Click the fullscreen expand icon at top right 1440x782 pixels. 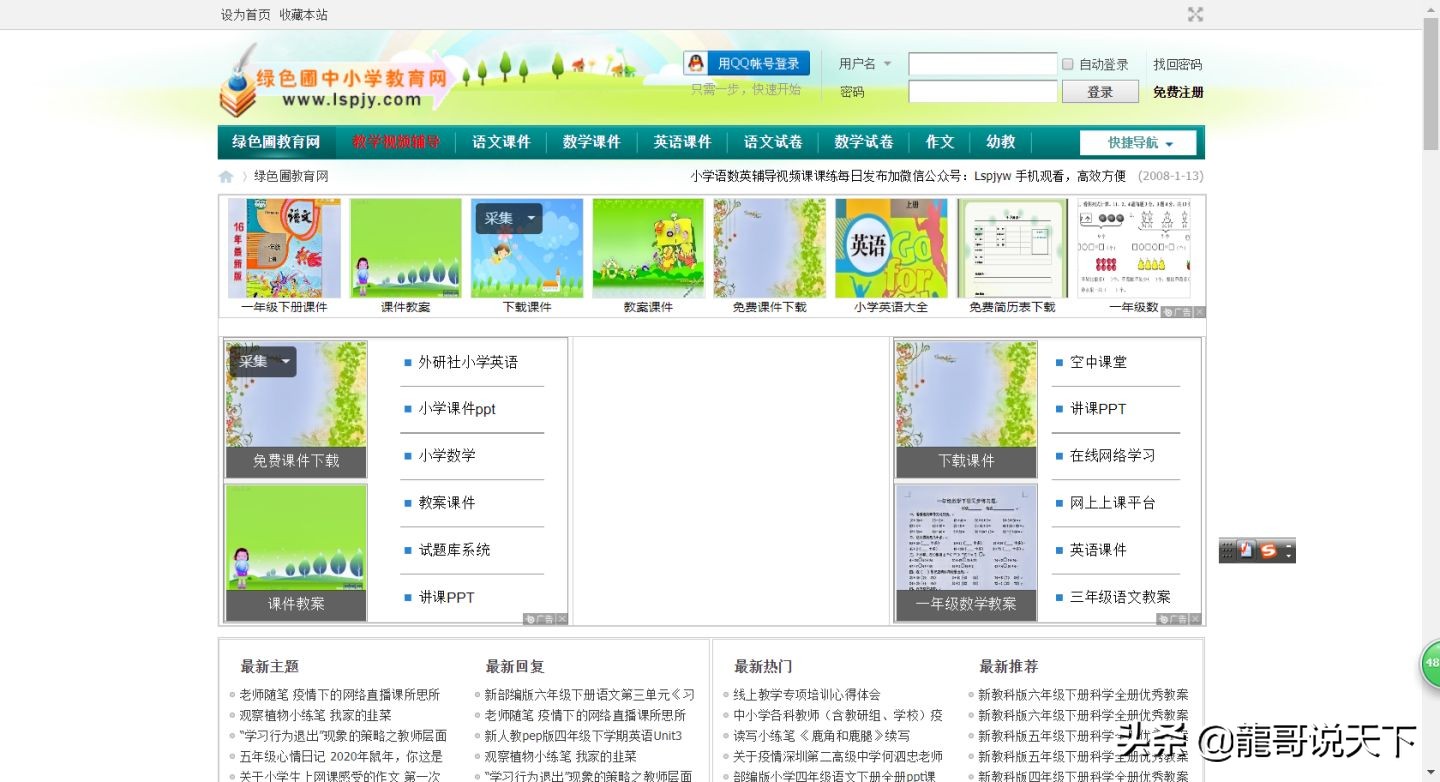[x=1196, y=15]
